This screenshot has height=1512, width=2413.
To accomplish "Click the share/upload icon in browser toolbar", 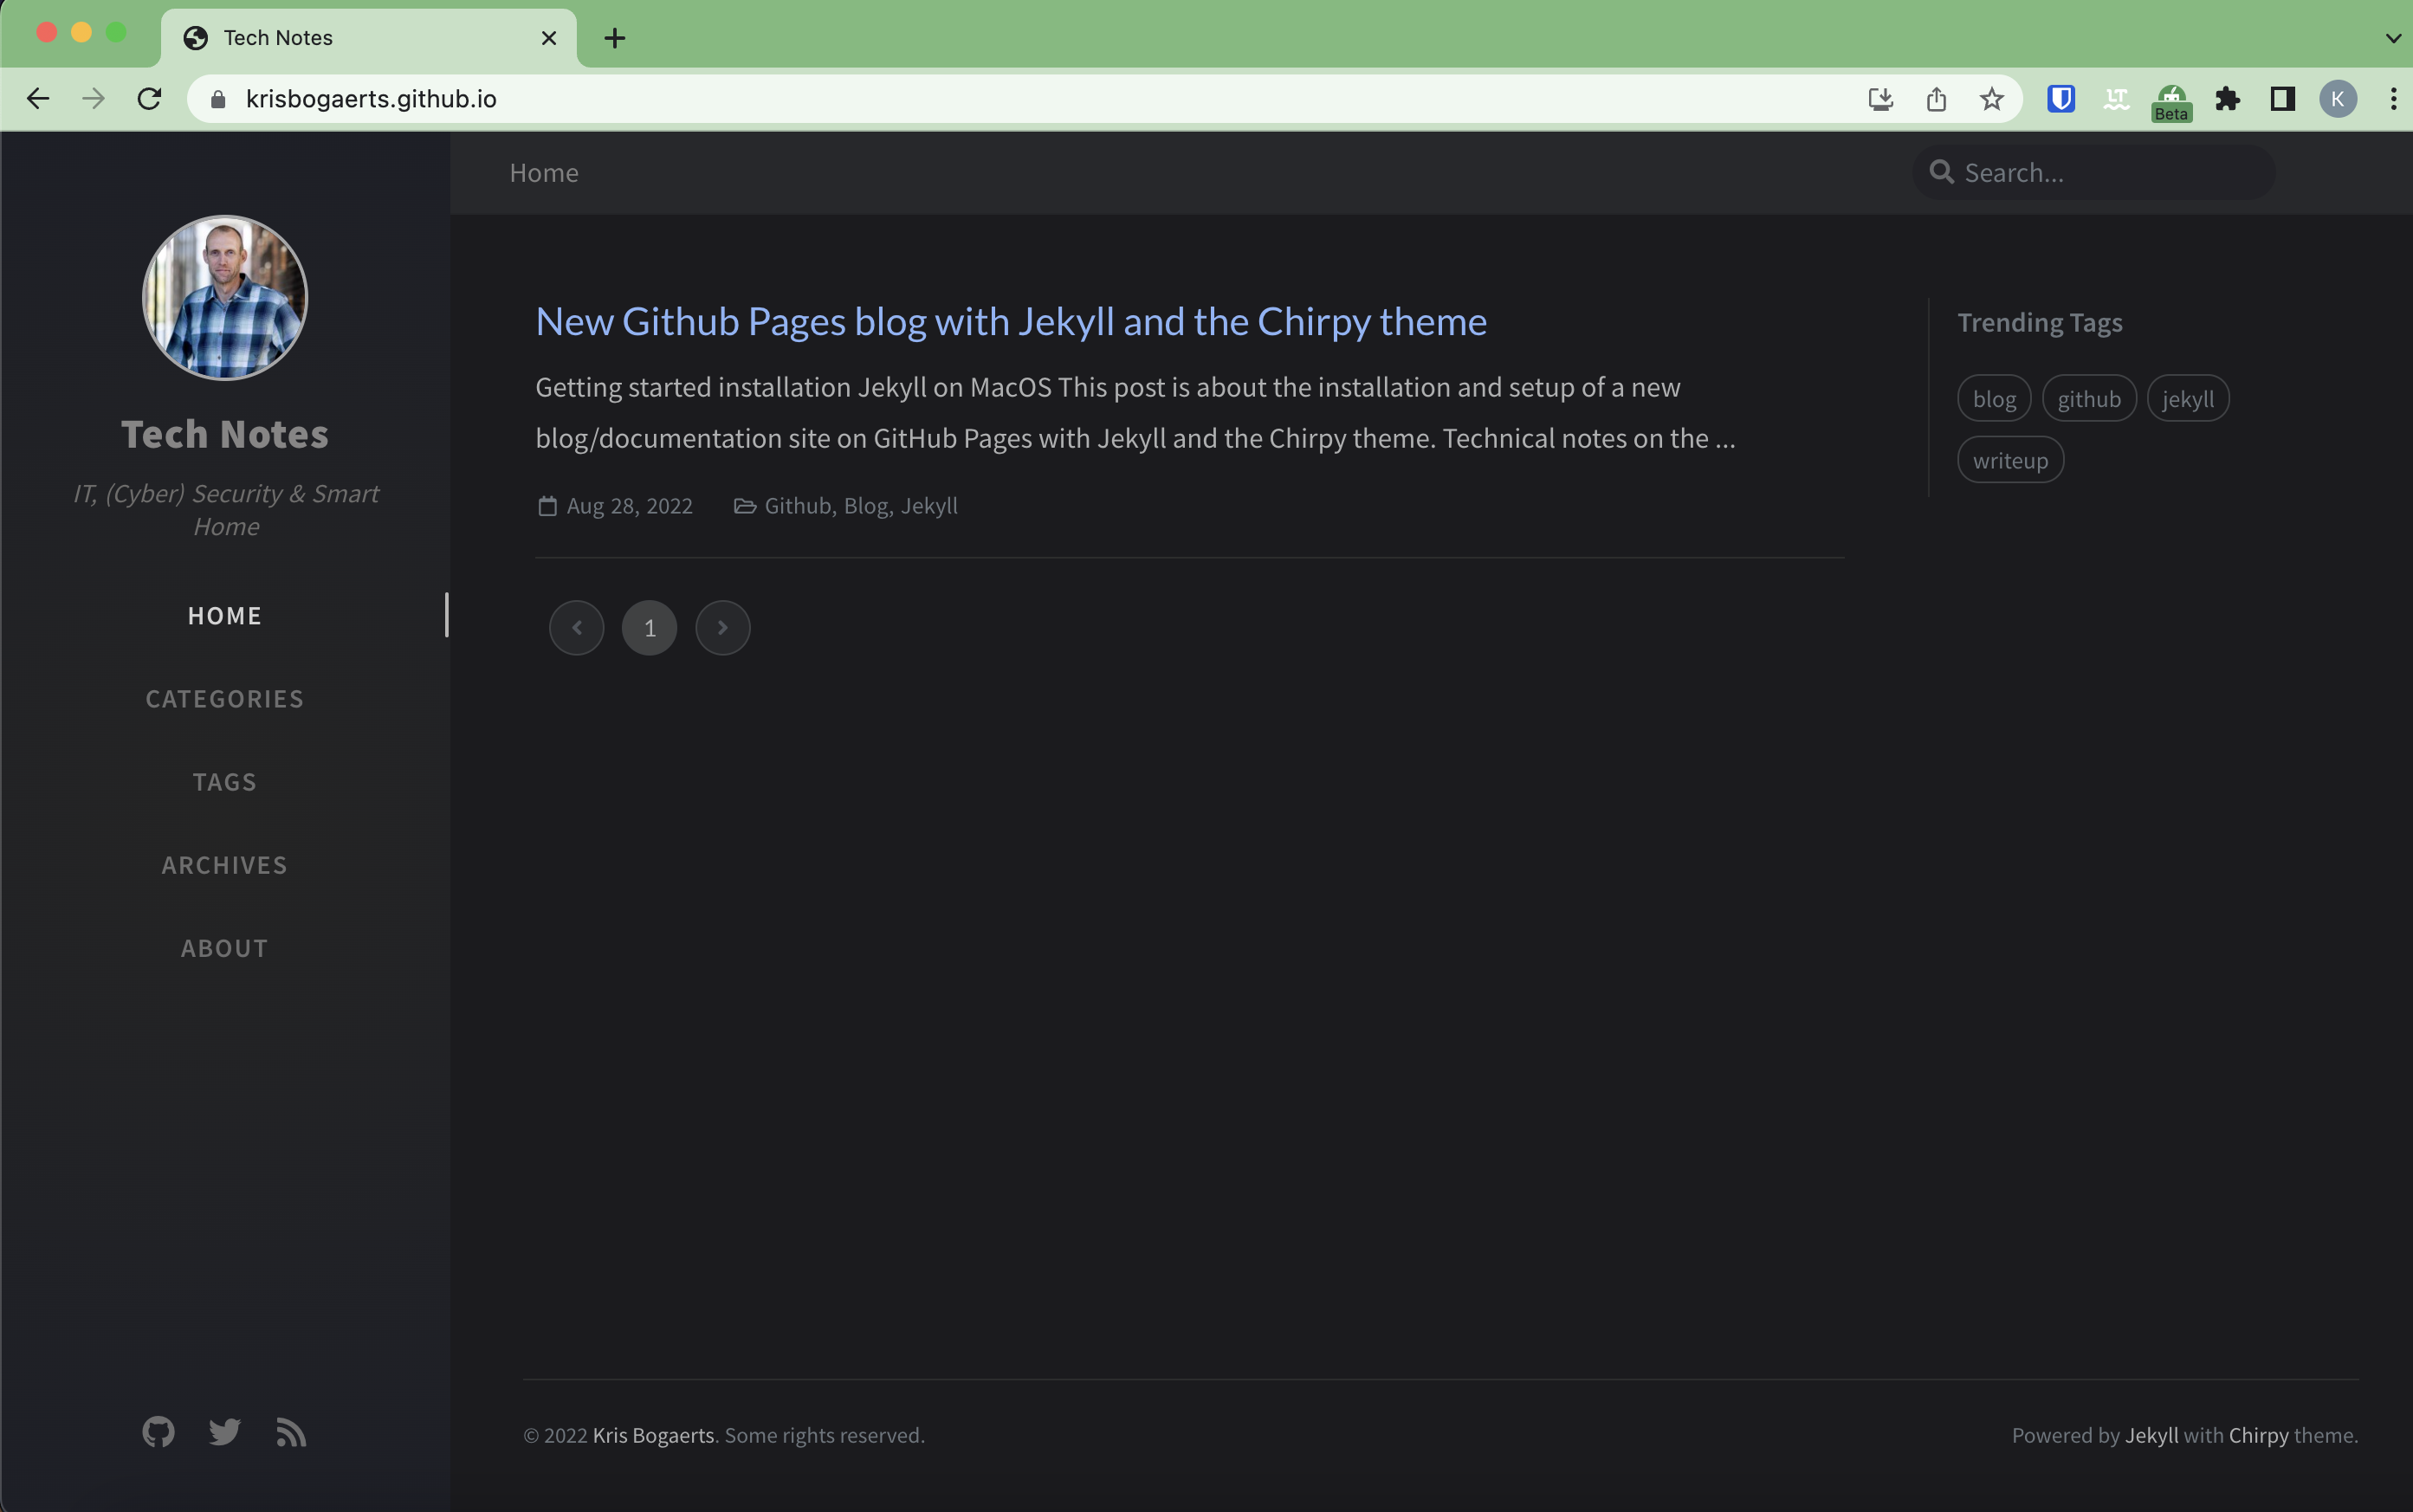I will coord(1934,98).
